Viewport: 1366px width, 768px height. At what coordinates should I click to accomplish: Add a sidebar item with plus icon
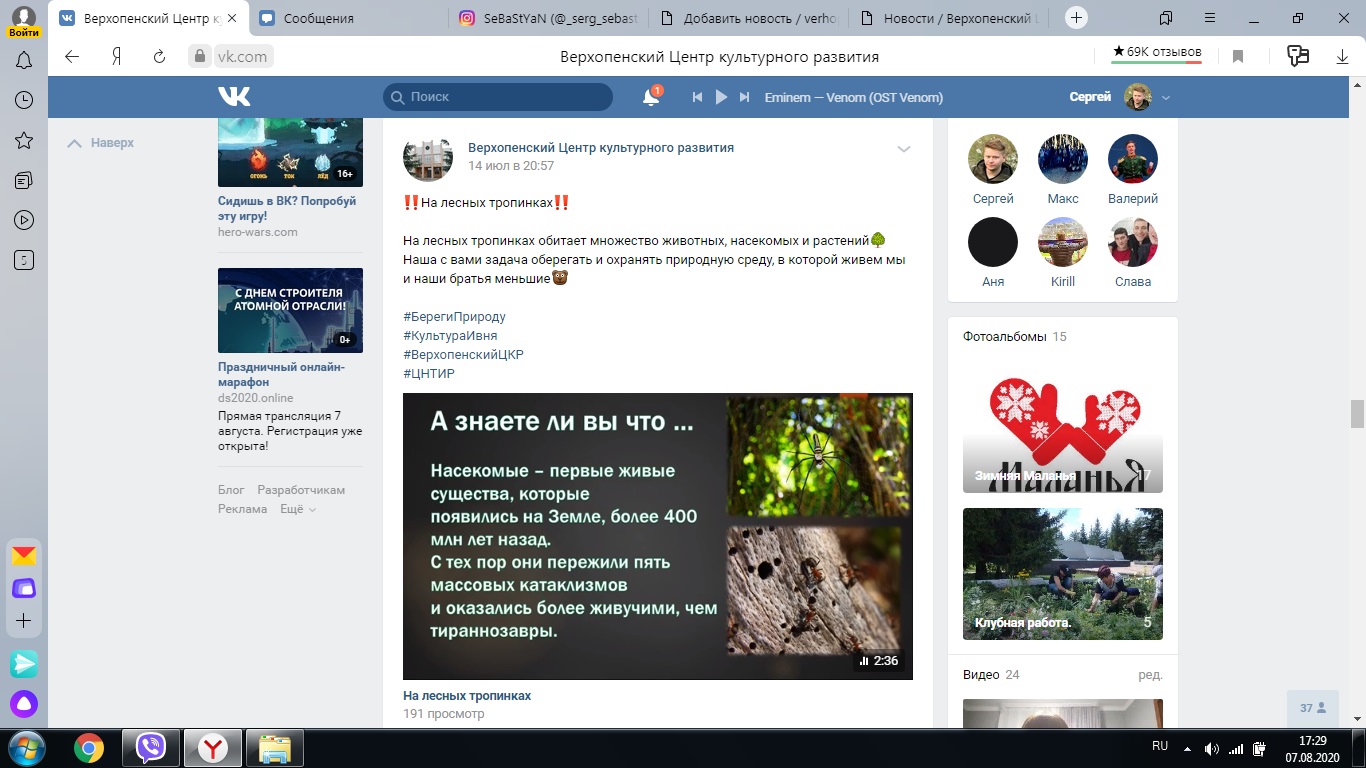pos(24,621)
